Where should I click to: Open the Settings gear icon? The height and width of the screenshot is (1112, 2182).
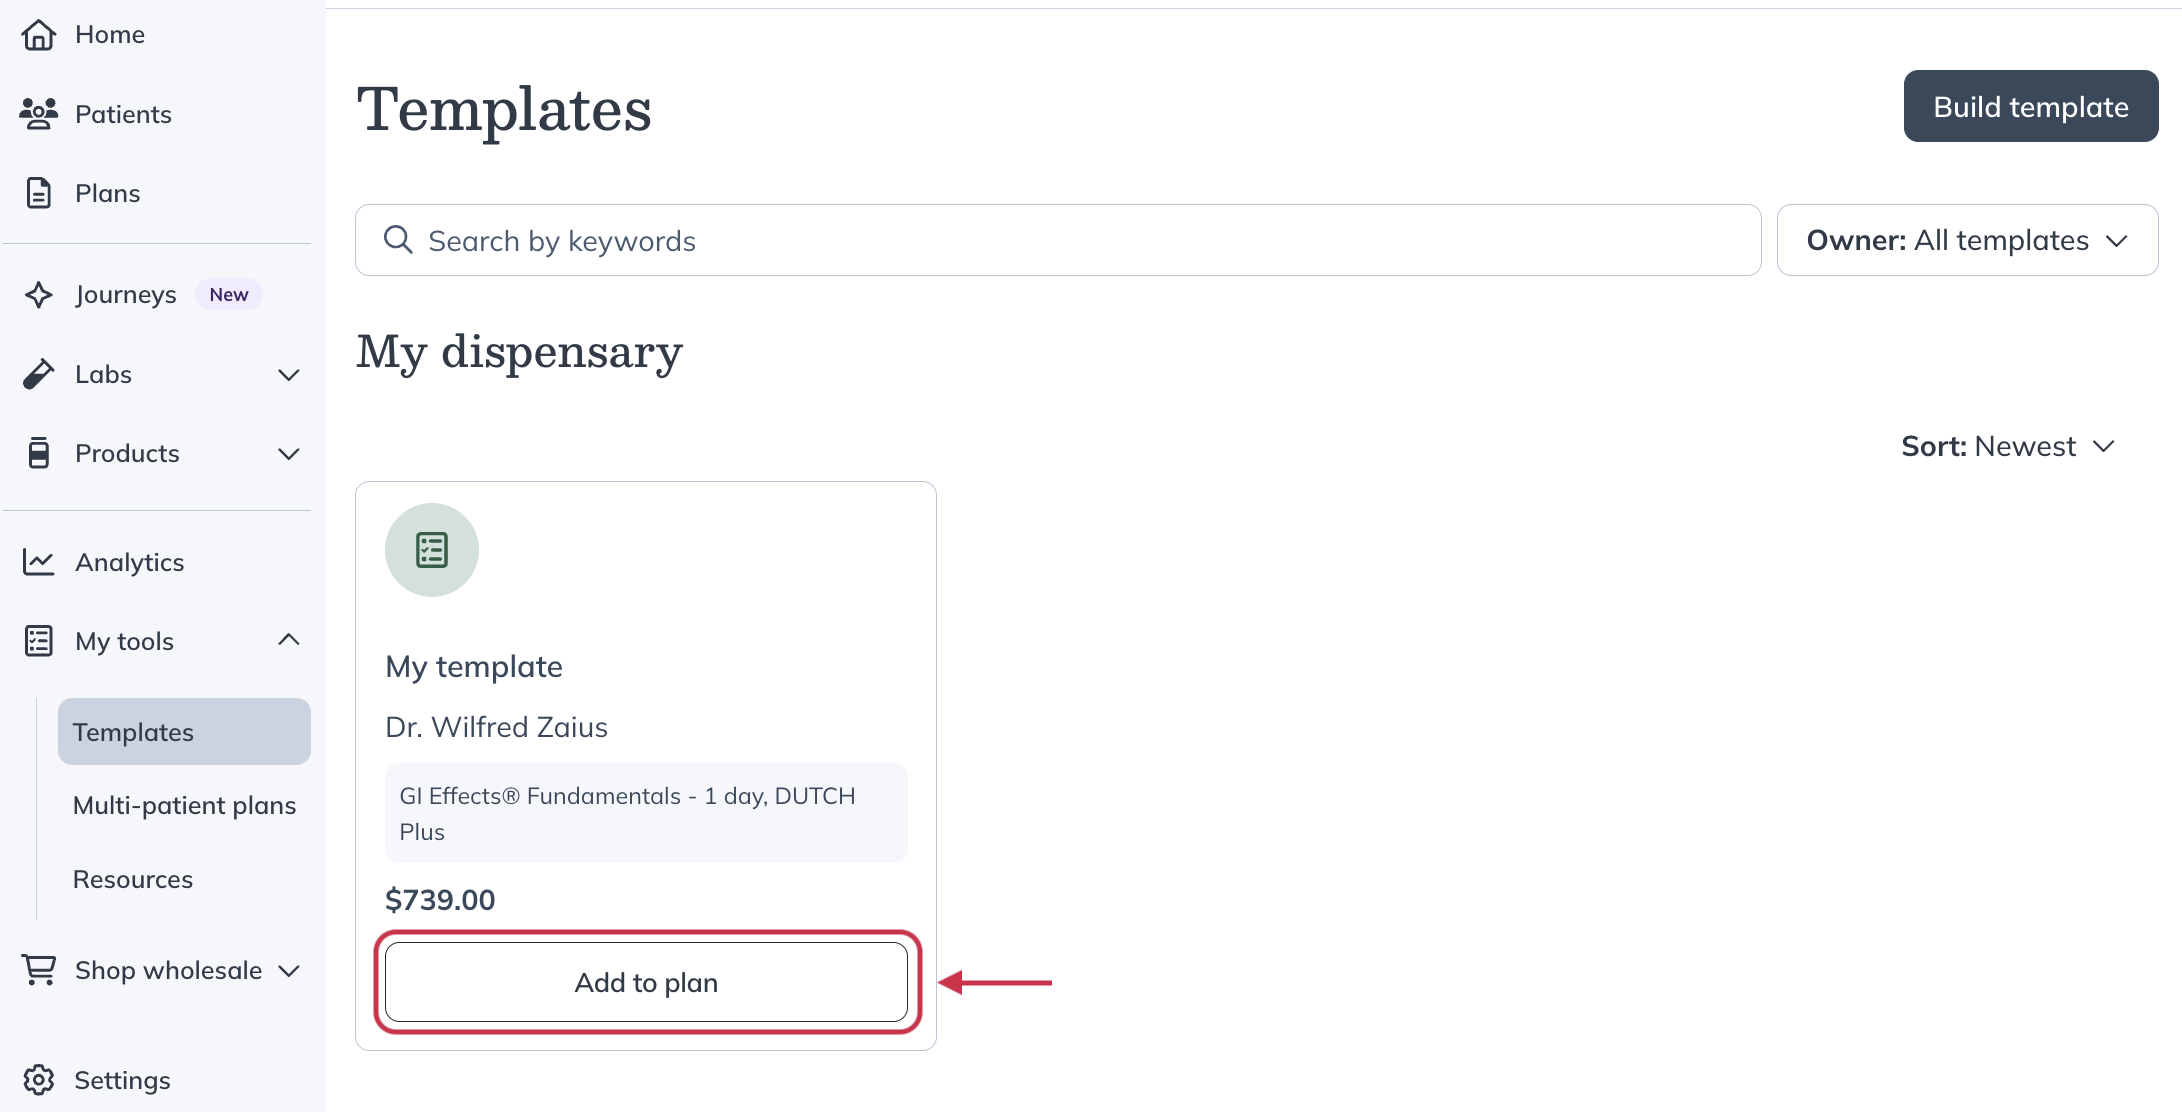pos(39,1080)
